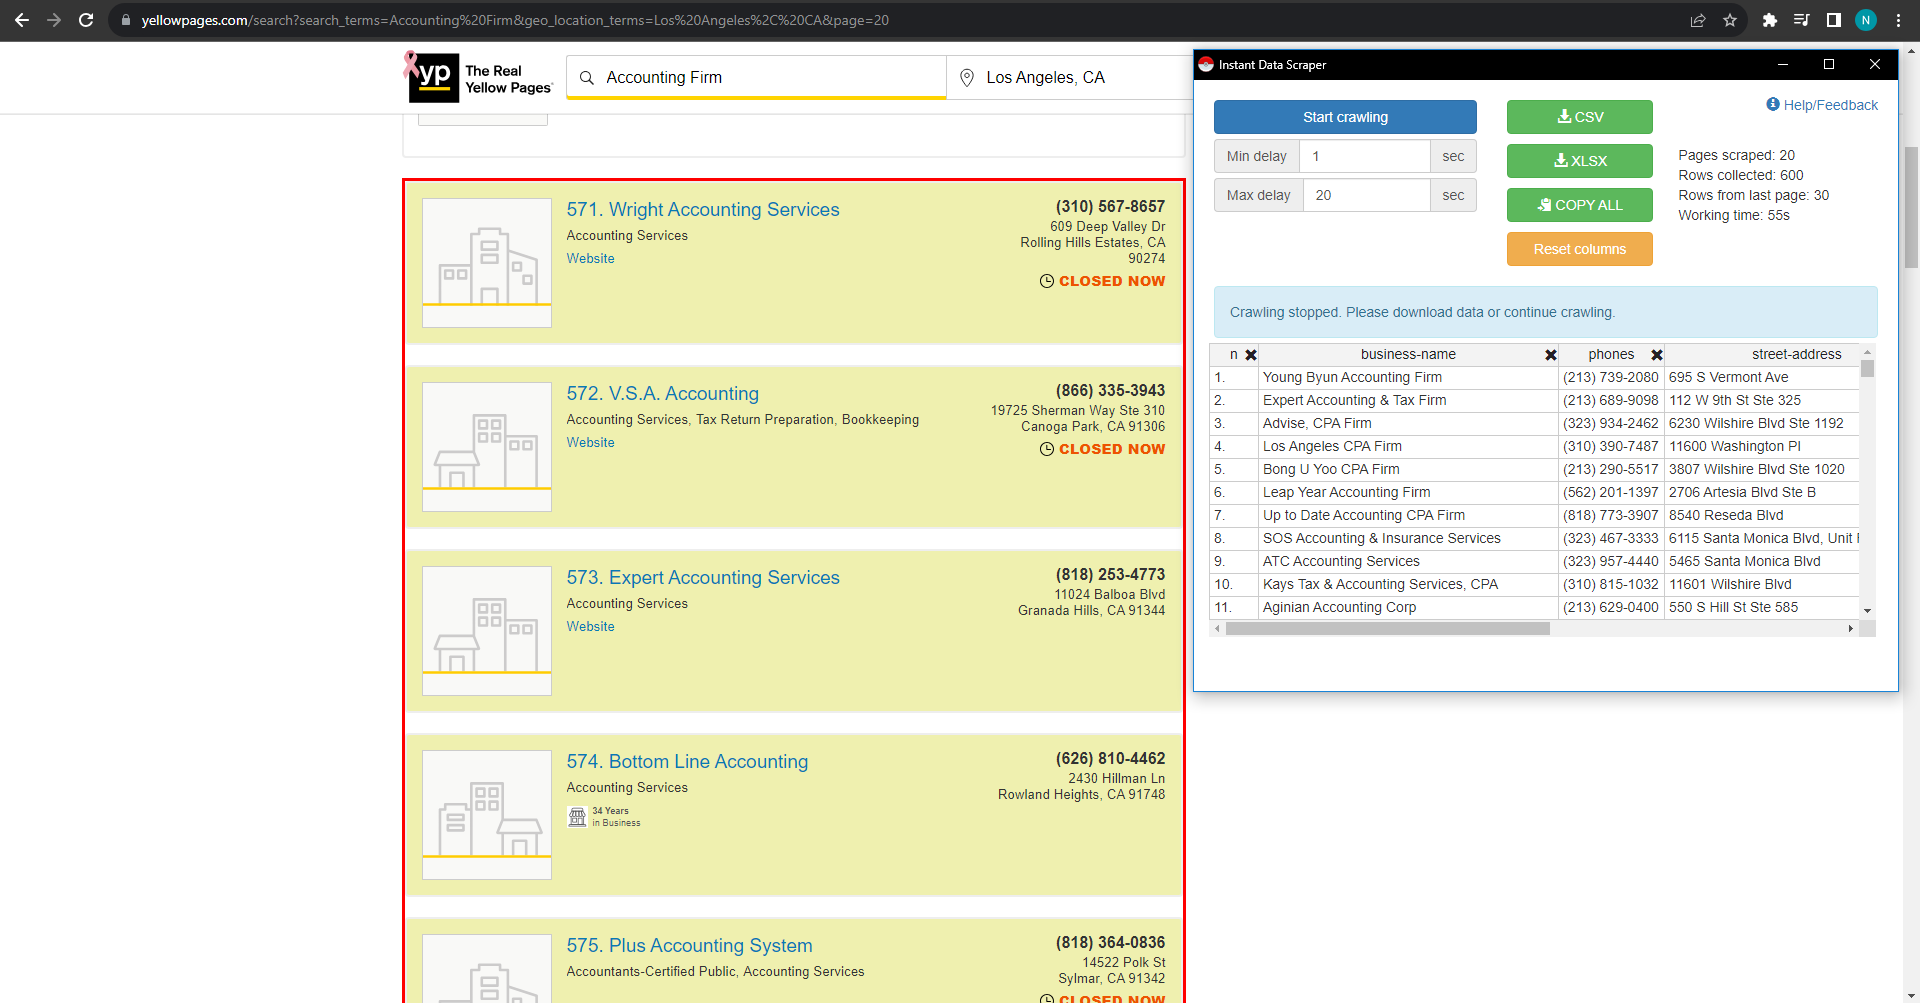Screen dimensions: 1920x1003
Task: Go back to the previous browser page
Action: [22, 20]
